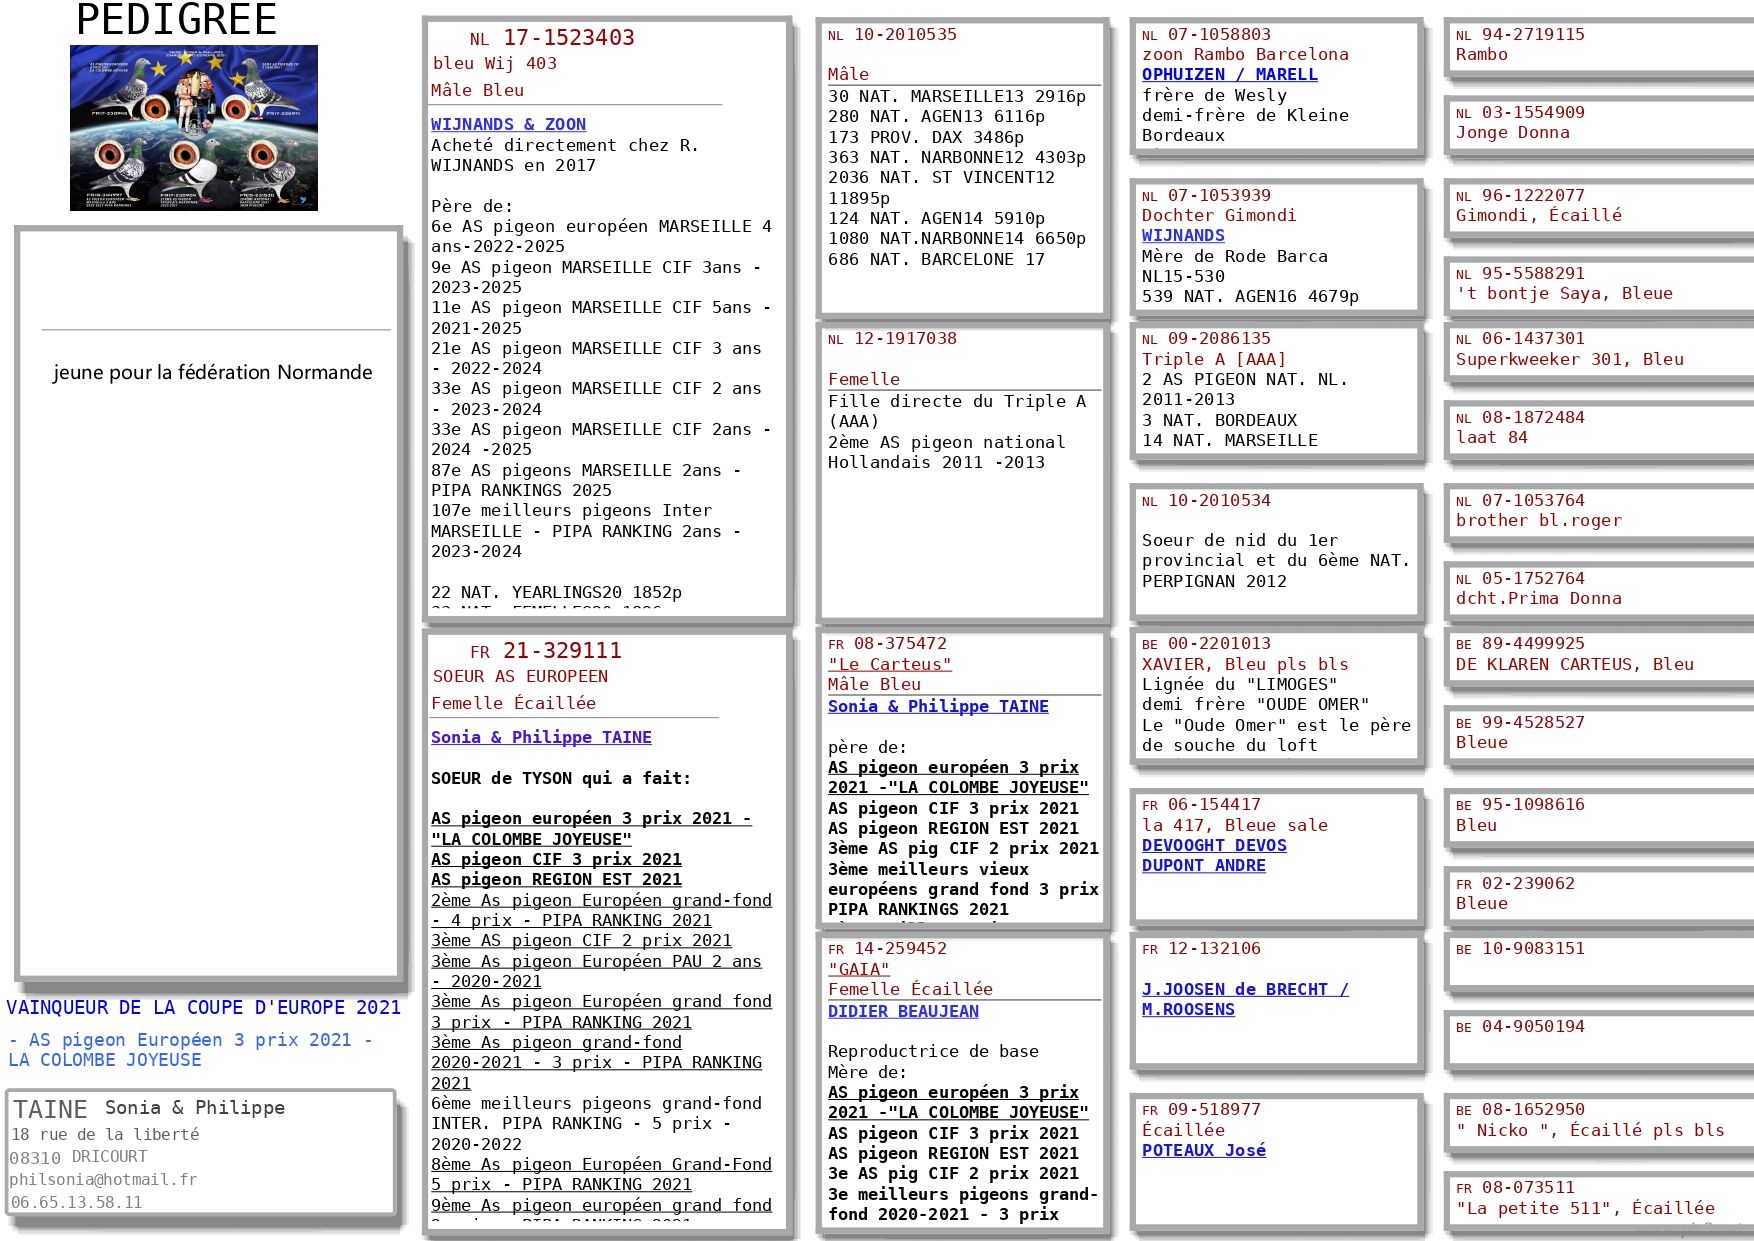Screen dimensions: 1754x1241
Task: Open the M.ROOSENS link
Action: [1188, 1009]
